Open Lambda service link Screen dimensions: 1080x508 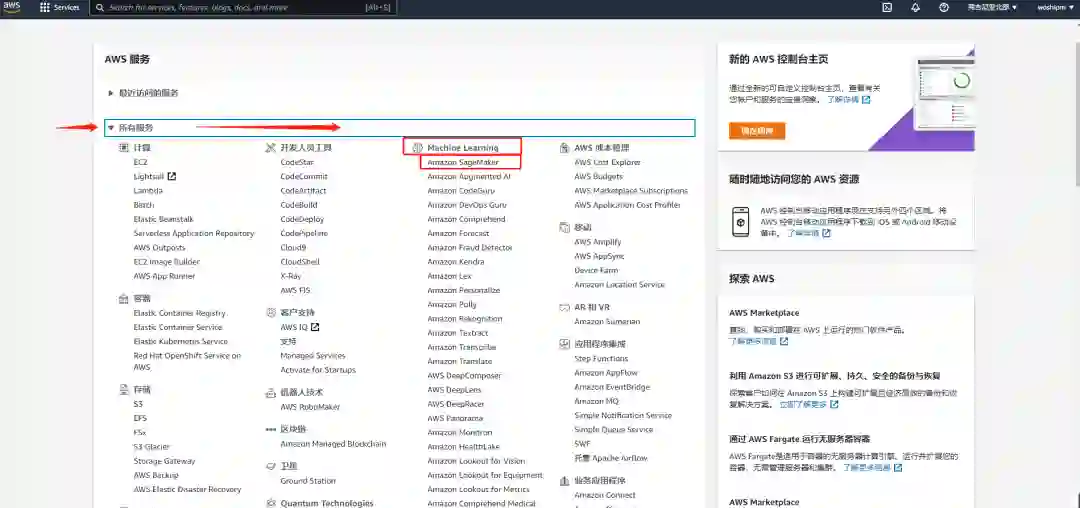[148, 191]
